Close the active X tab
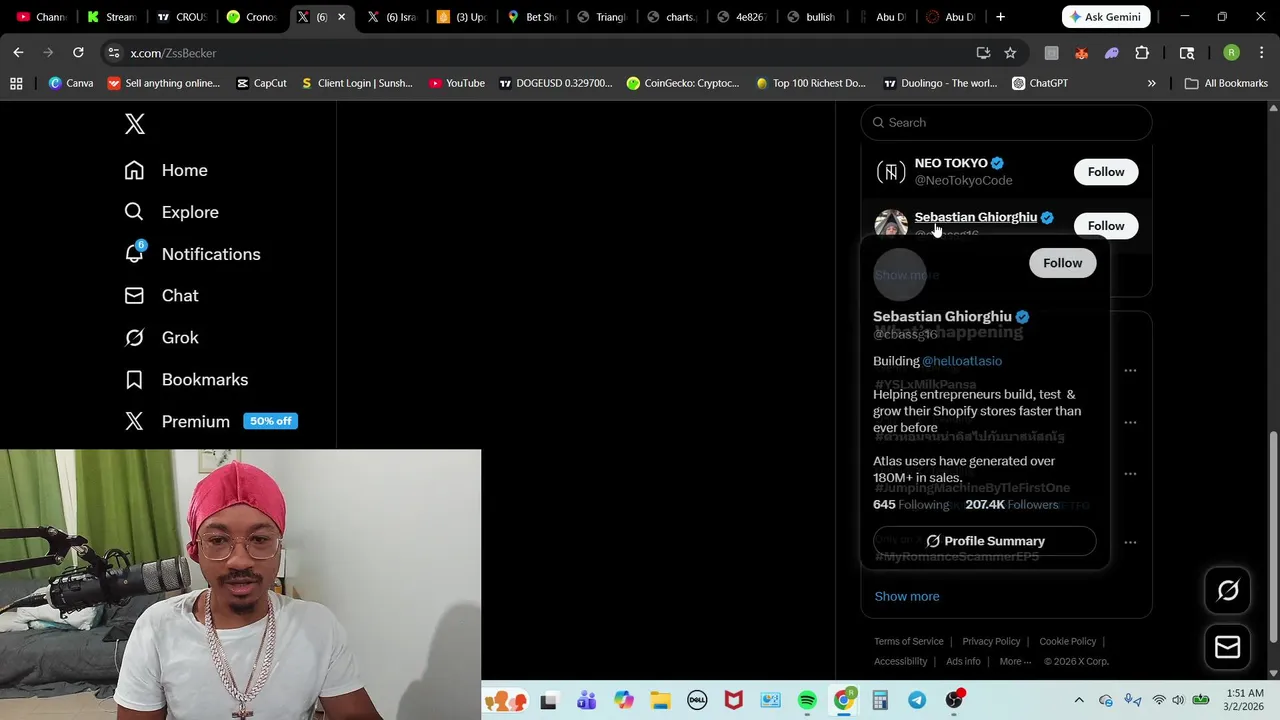The width and height of the screenshot is (1280, 720). [341, 17]
